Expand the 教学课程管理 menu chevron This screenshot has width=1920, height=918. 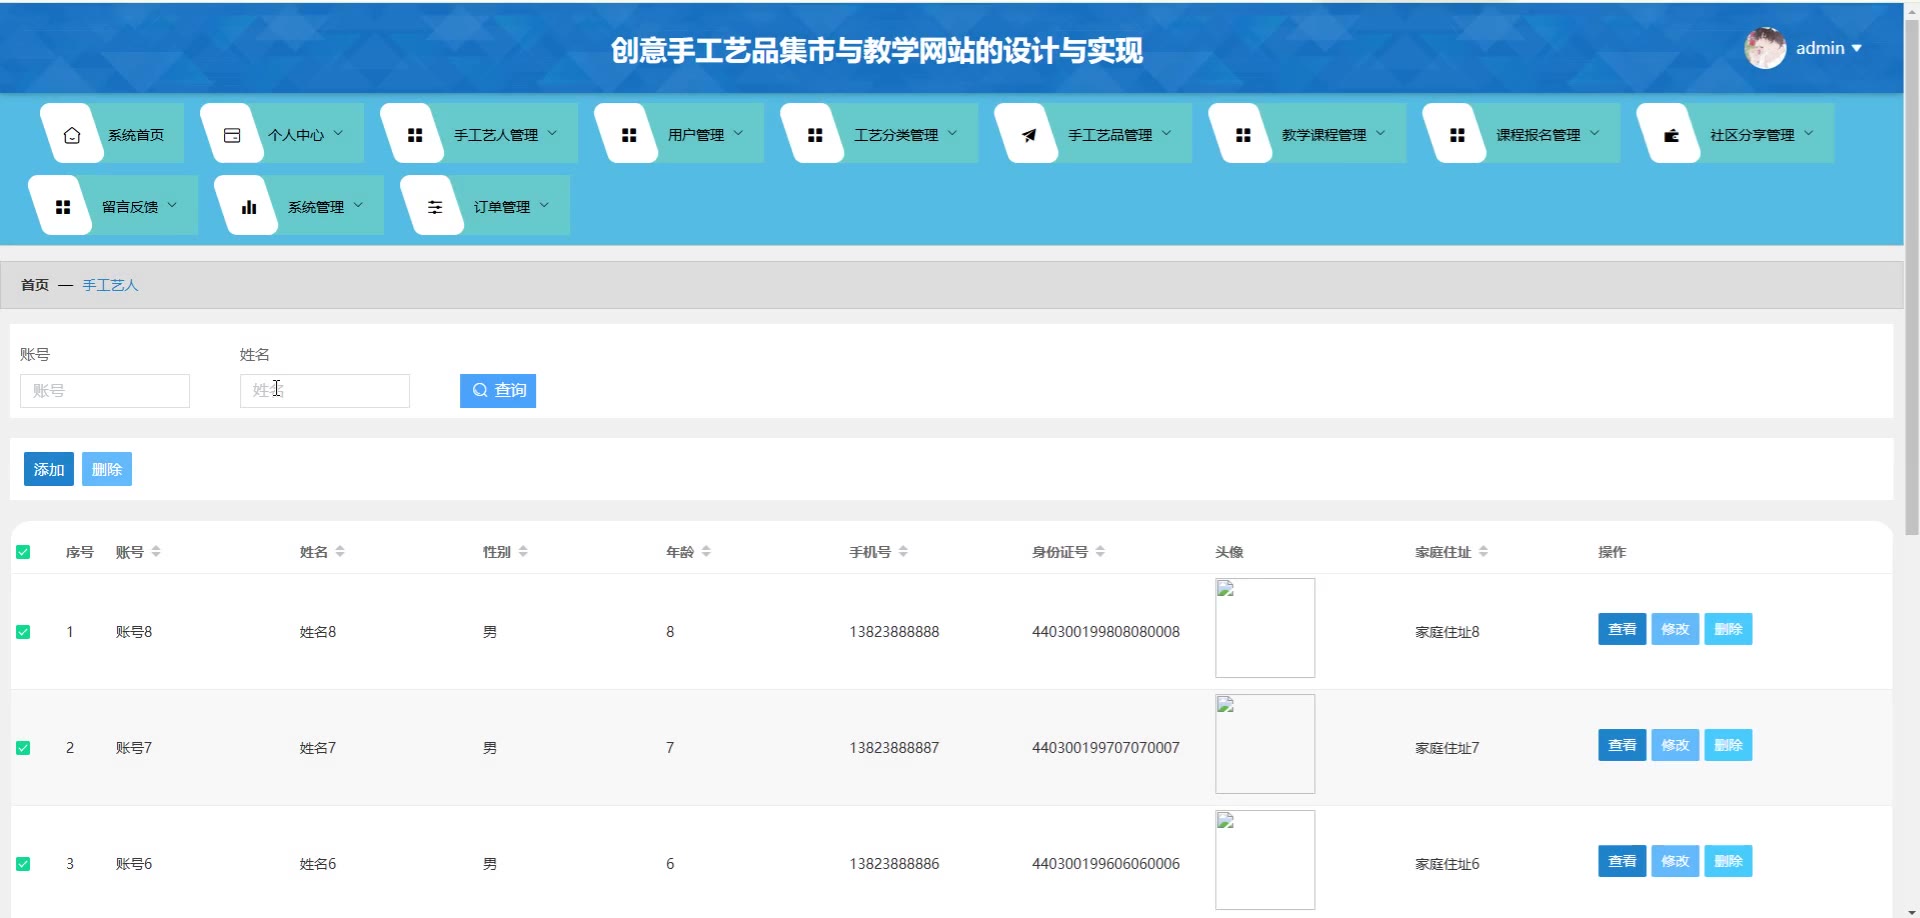(x=1381, y=133)
